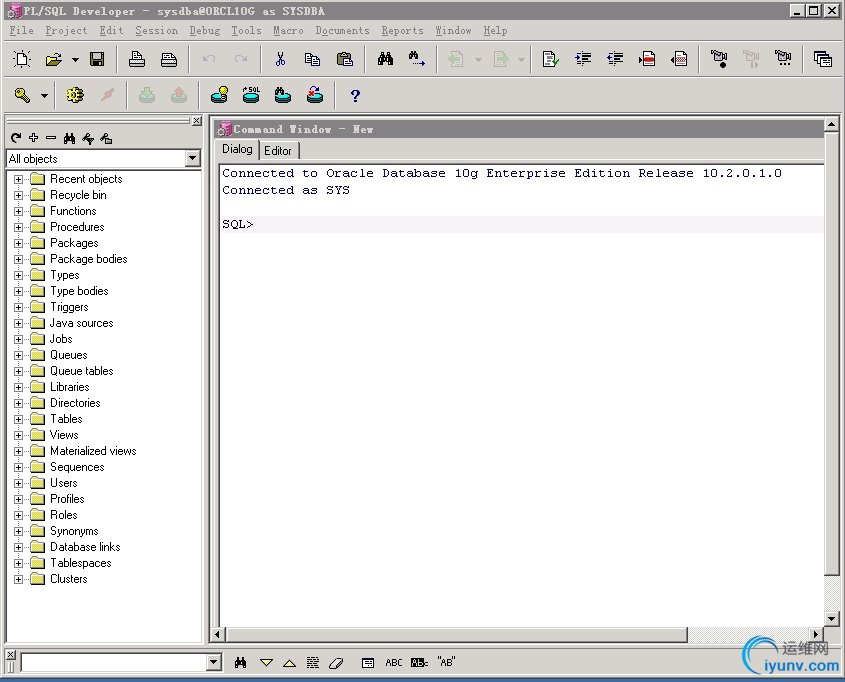
Task: Open the dropdown arrow next to Open icon
Action: [x=75, y=59]
